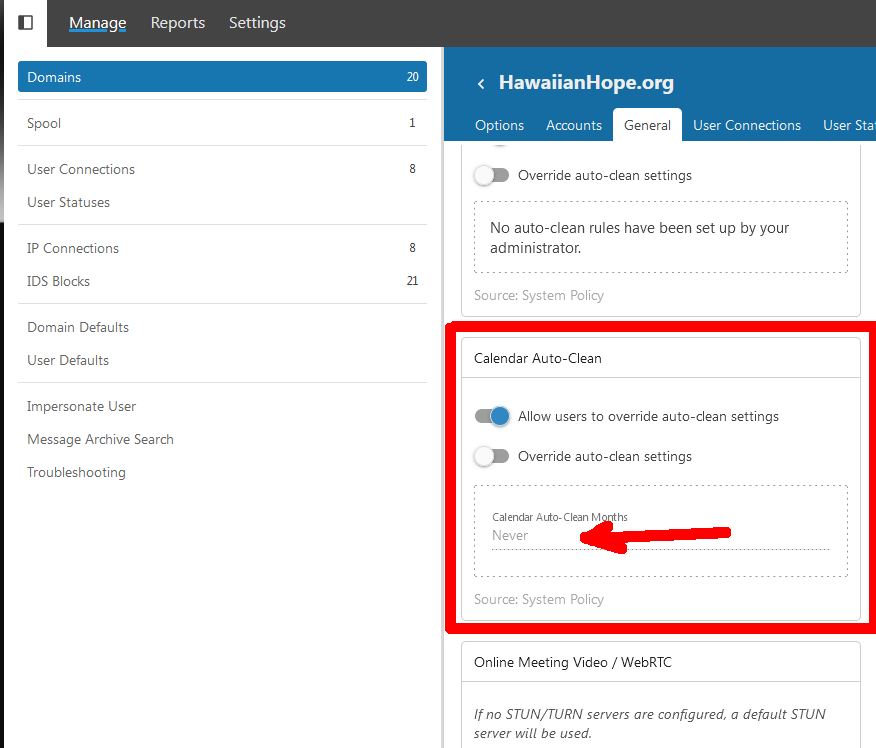
Task: Open the Calendar Auto-Clean Months dropdown
Action: (x=660, y=536)
